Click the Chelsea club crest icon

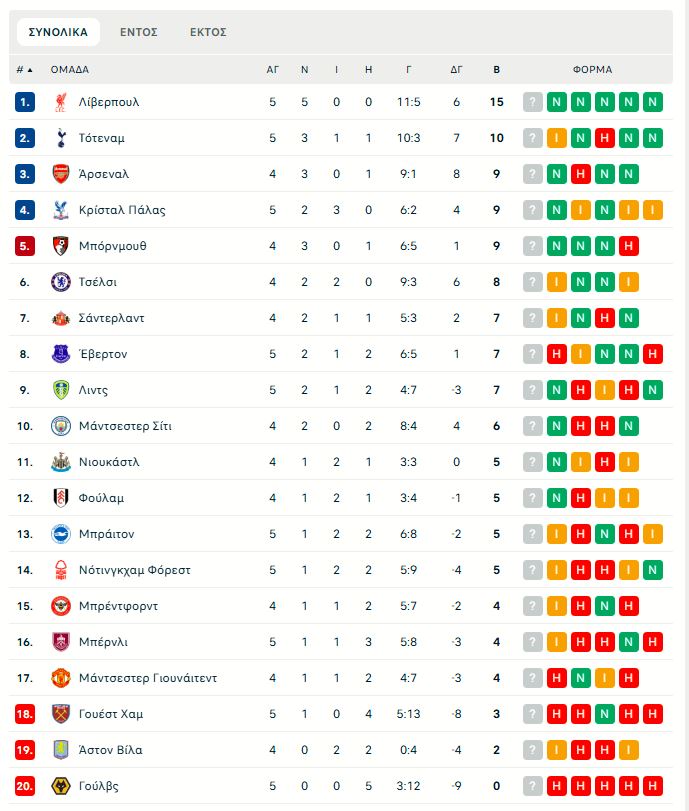coord(61,282)
